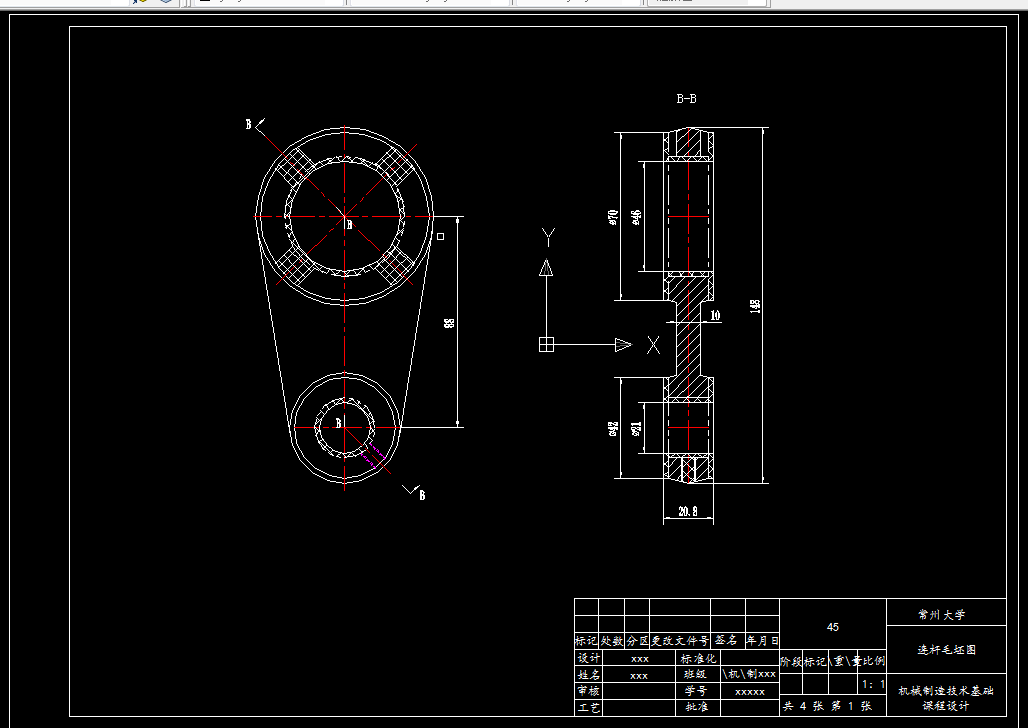Select the 20.8 width dimension text

tap(688, 511)
